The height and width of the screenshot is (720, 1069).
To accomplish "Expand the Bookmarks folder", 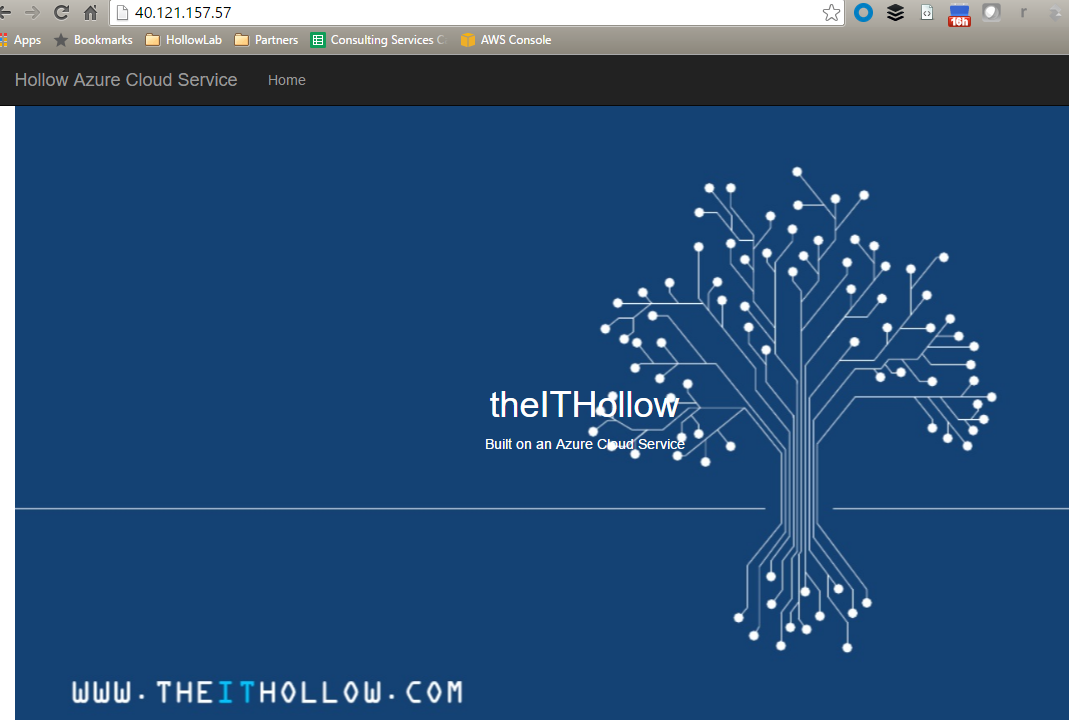I will pos(93,40).
